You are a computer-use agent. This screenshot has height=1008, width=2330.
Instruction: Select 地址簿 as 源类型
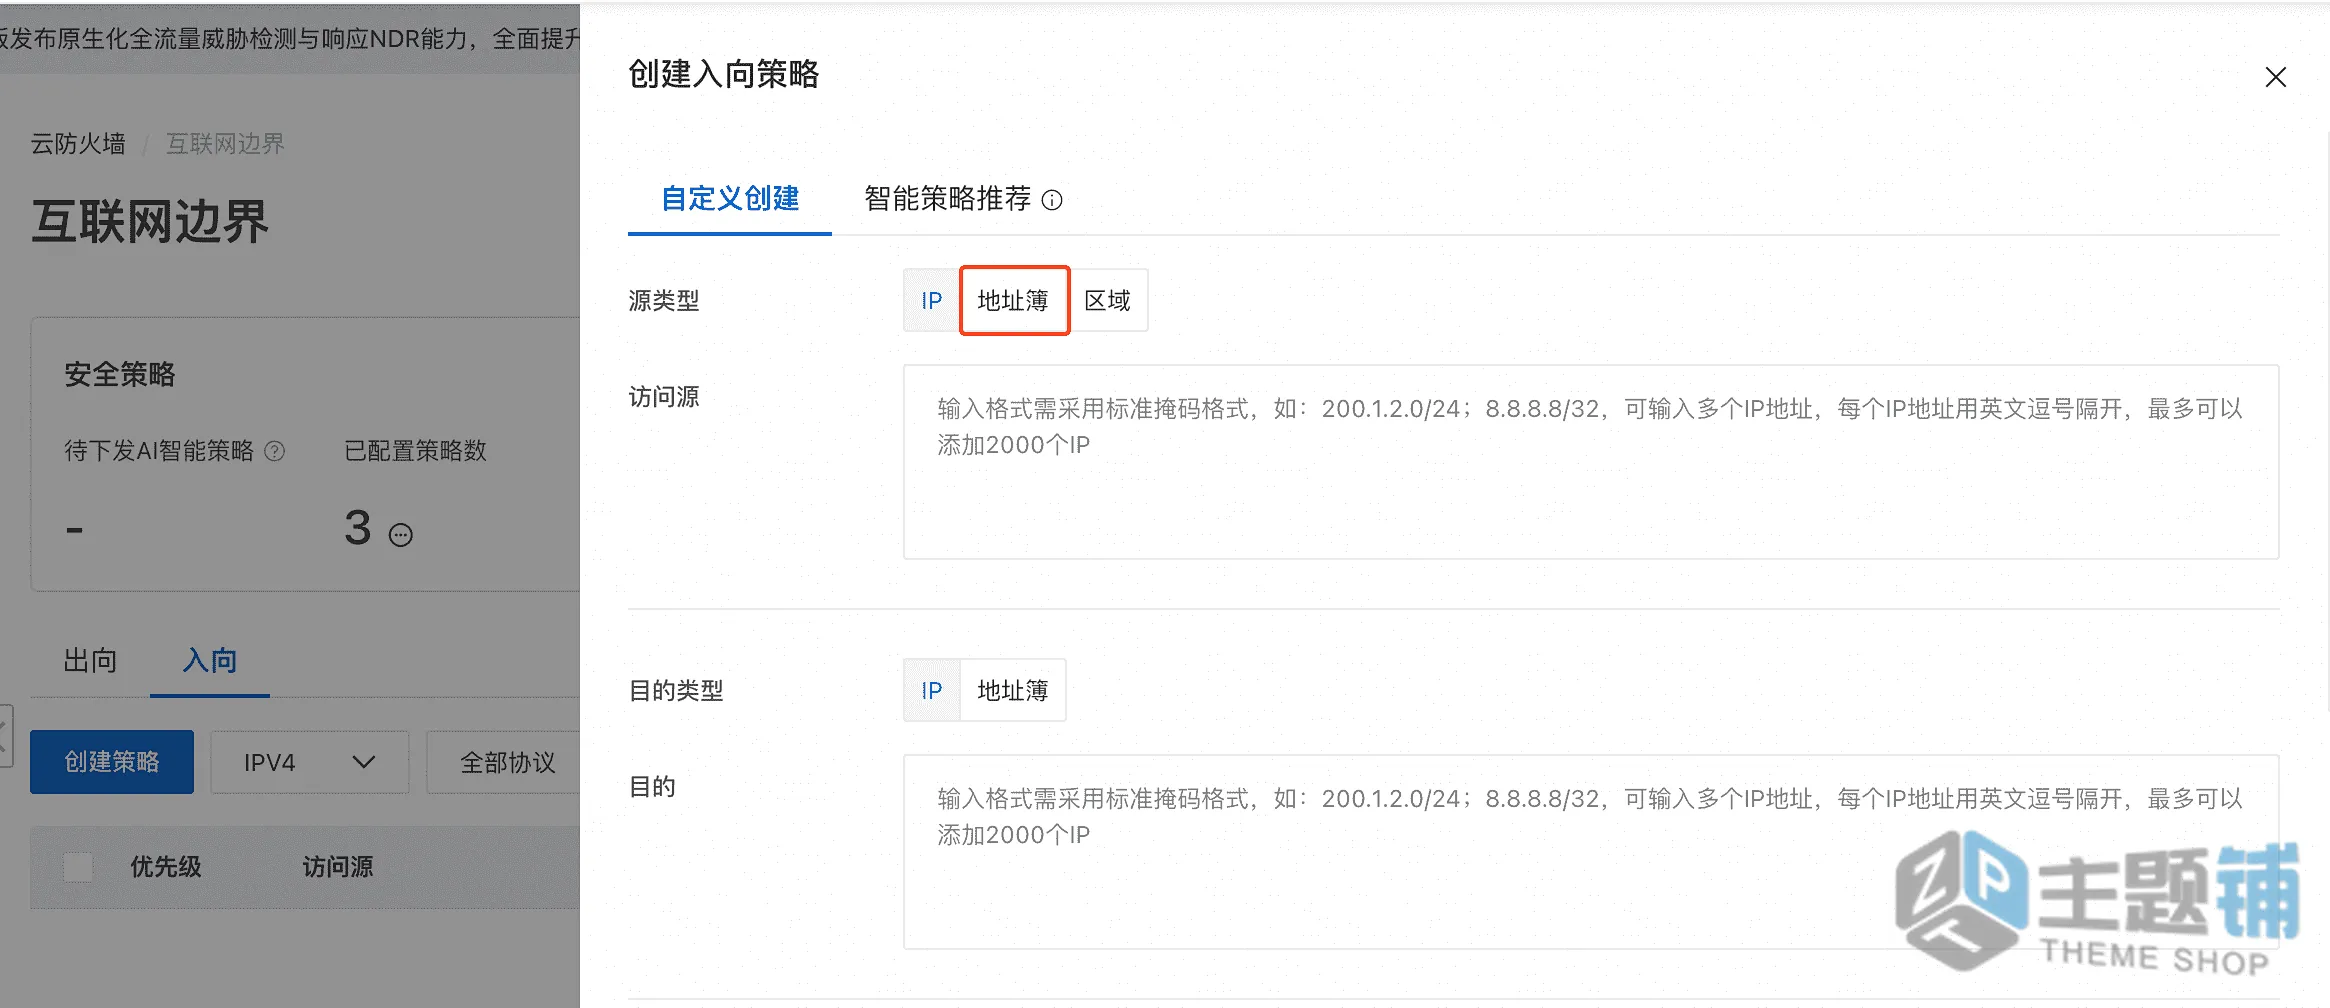click(1013, 300)
